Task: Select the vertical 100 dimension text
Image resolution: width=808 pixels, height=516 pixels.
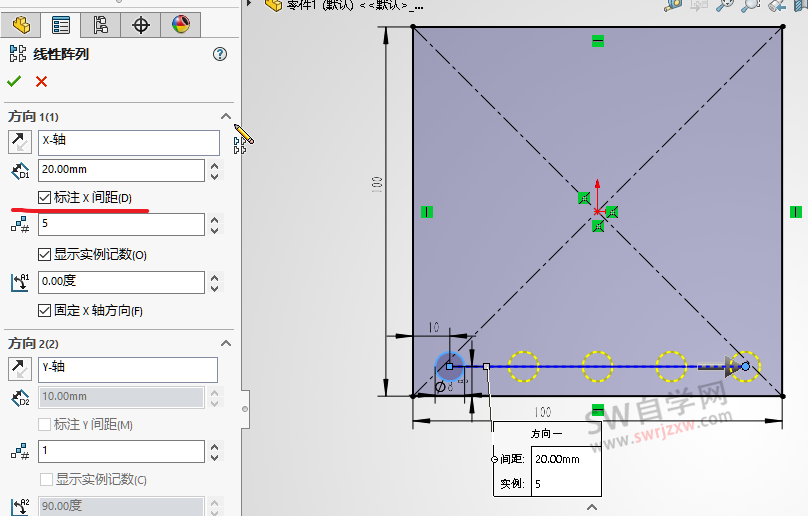Action: [x=377, y=185]
